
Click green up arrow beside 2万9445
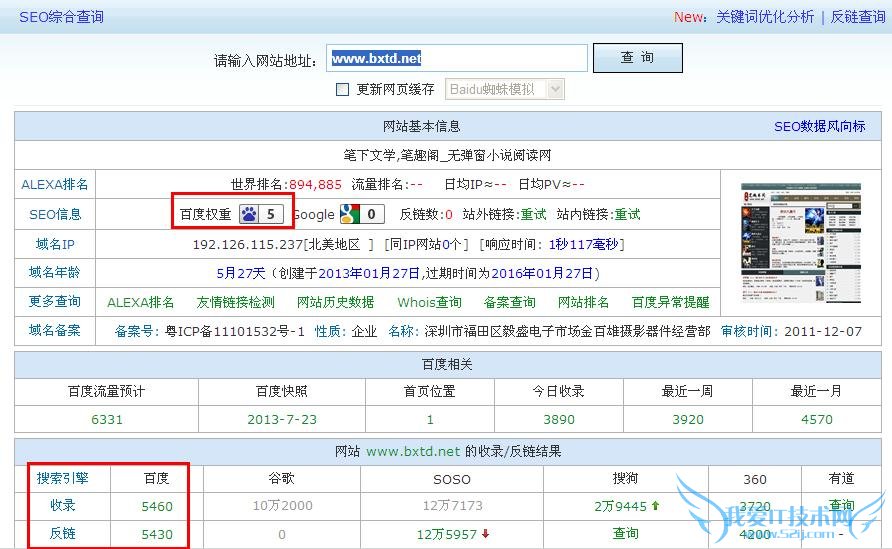(655, 505)
